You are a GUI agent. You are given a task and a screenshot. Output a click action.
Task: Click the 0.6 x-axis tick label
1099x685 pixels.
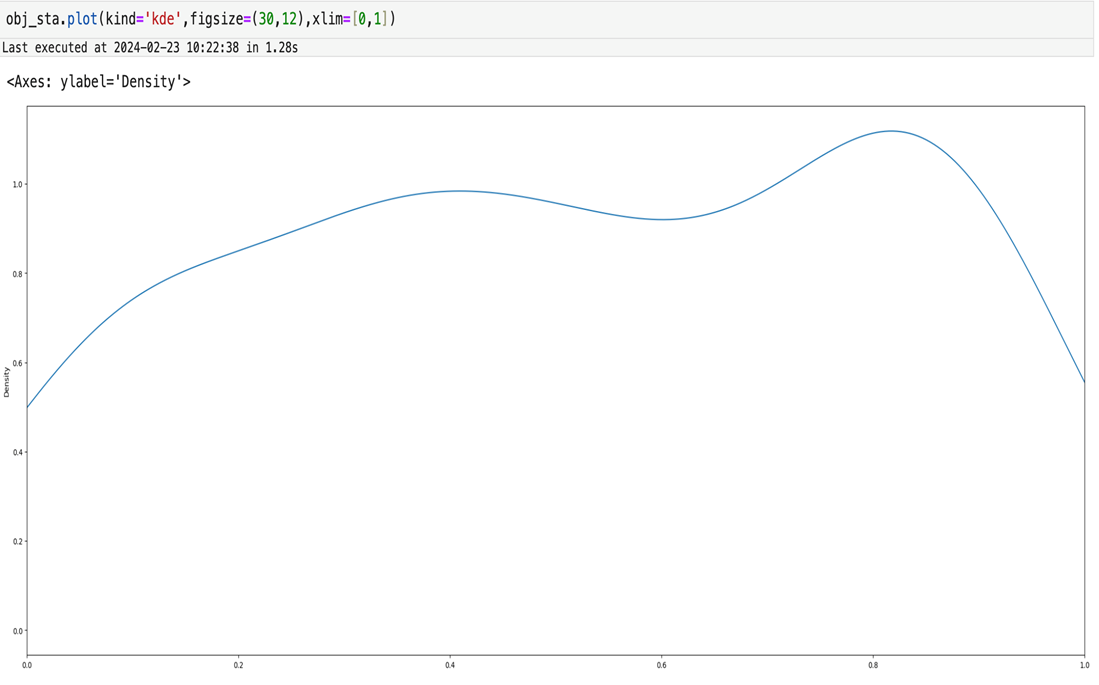coord(662,665)
